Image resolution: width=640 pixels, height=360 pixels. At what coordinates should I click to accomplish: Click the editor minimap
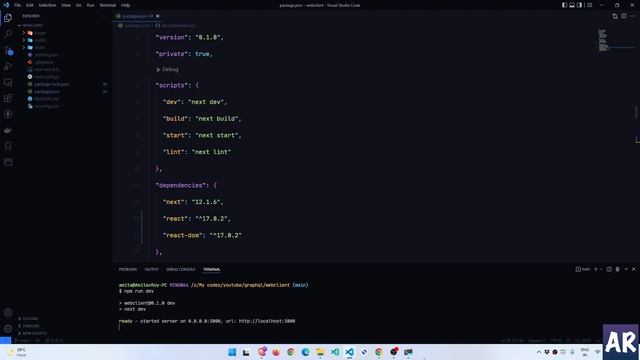coord(615,41)
